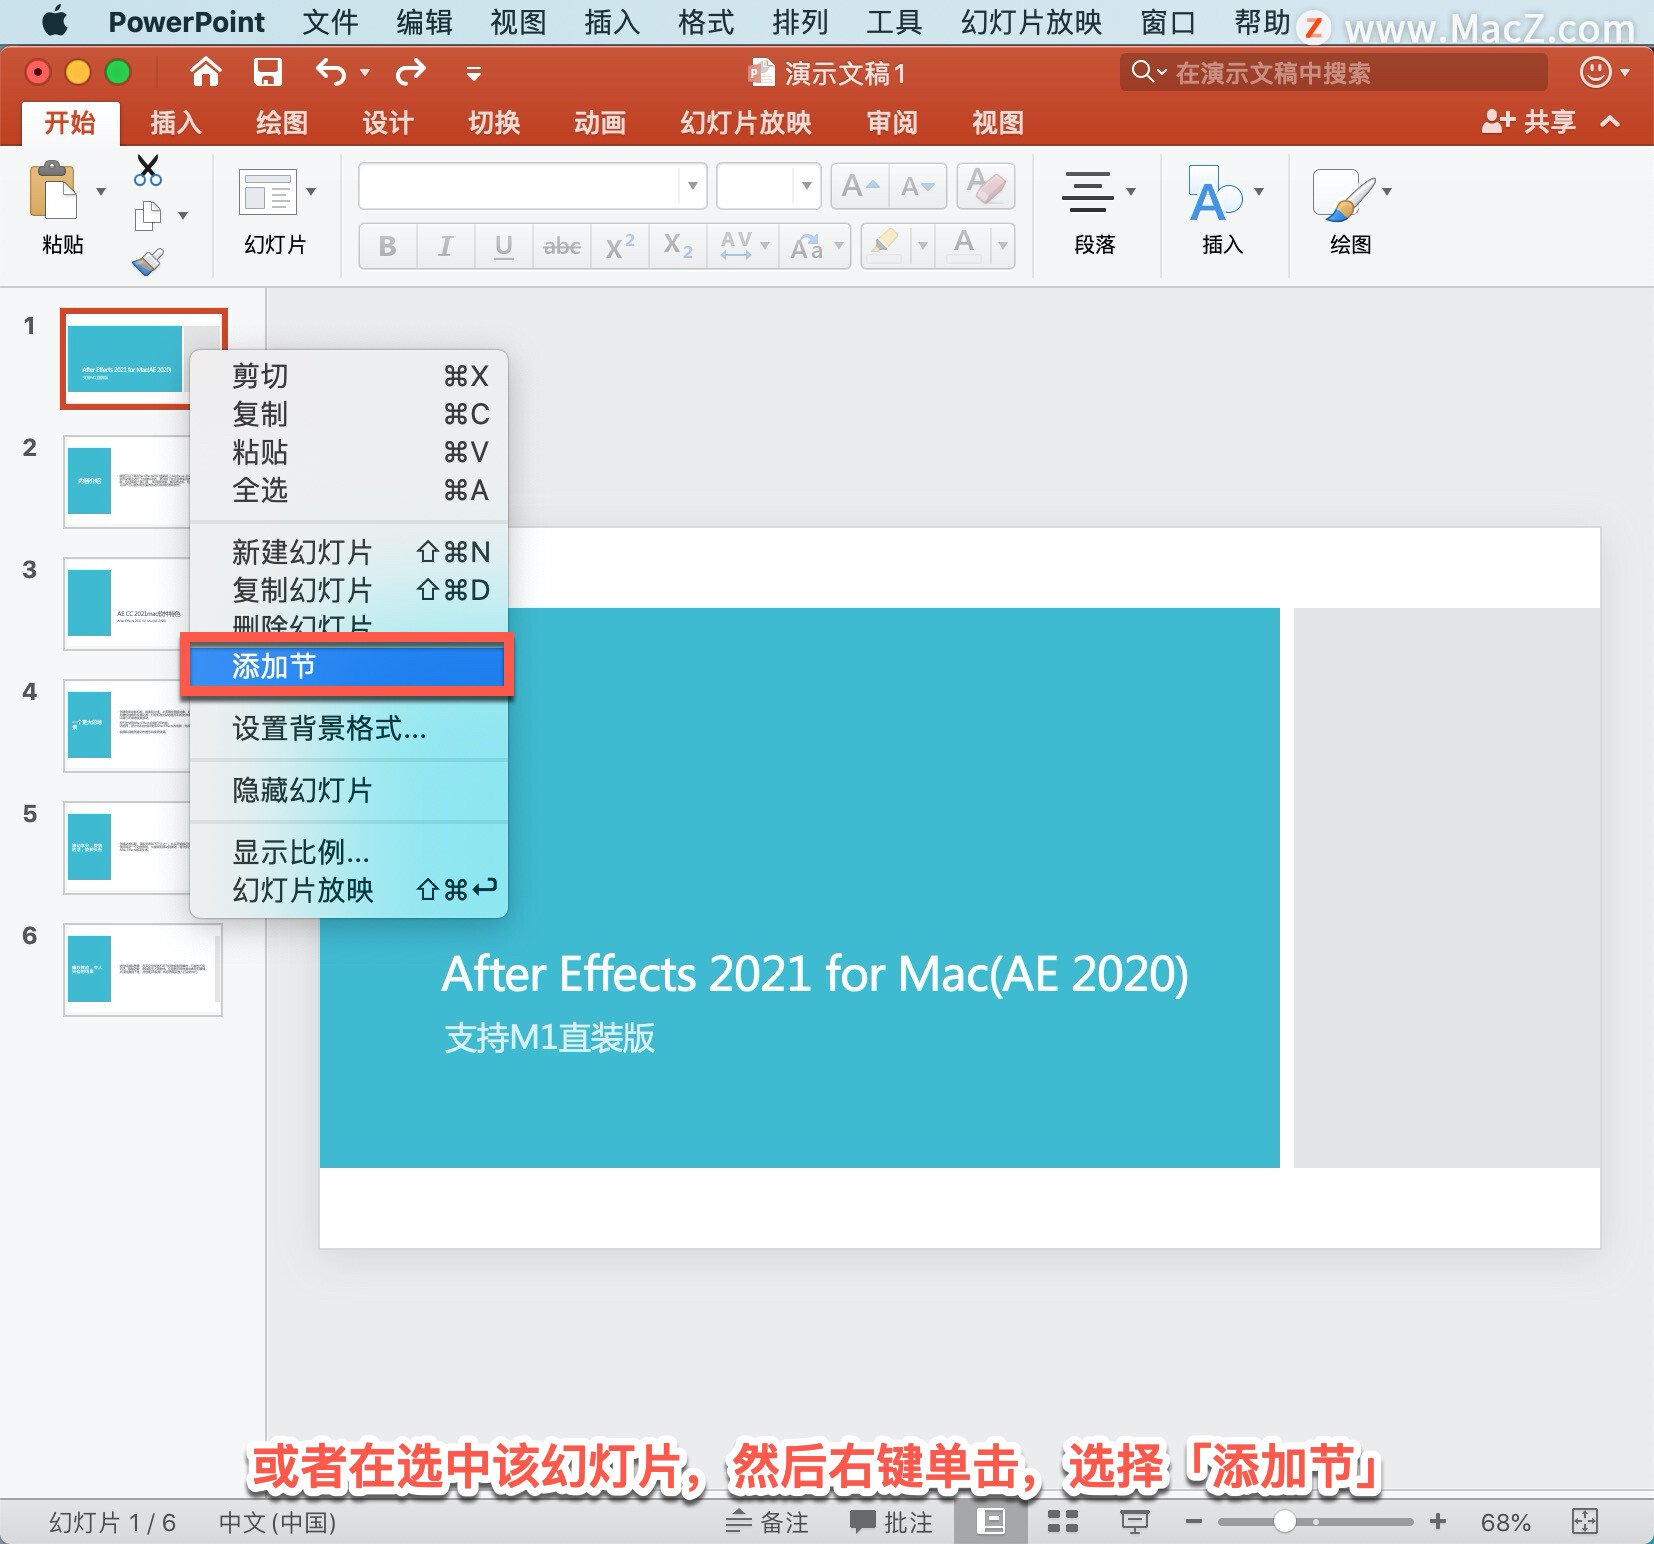Toggle subscript formatting
1654x1544 pixels.
[678, 246]
